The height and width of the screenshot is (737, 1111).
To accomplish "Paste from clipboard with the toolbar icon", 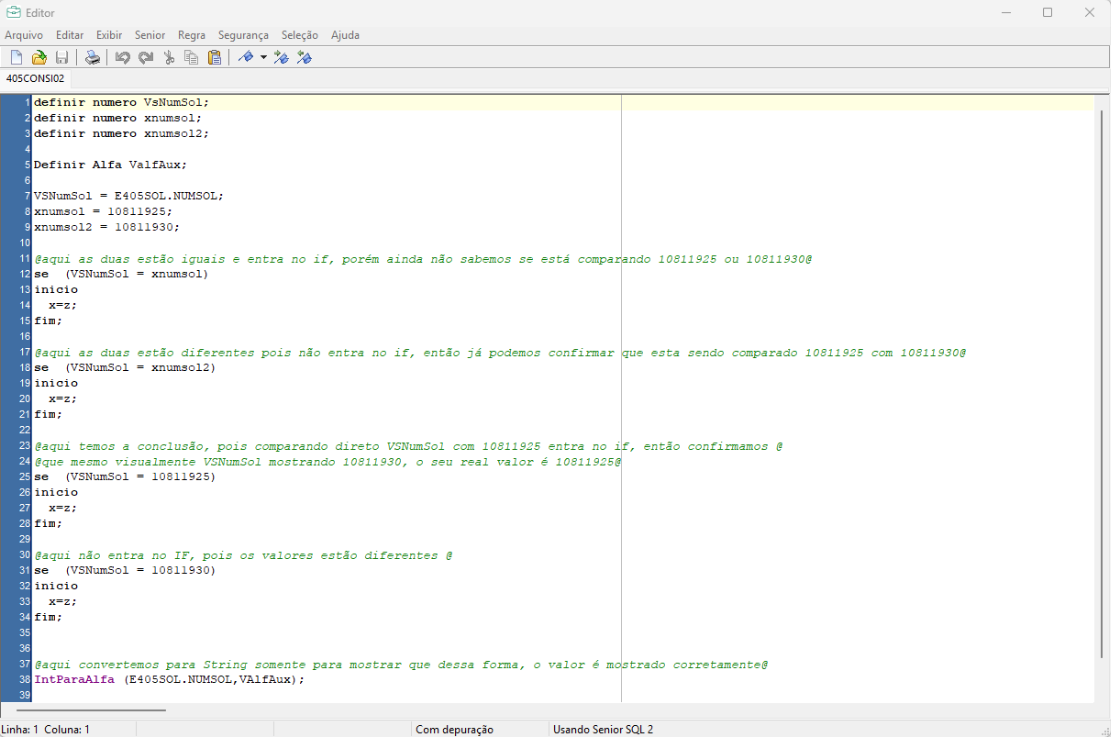I will tap(214, 57).
